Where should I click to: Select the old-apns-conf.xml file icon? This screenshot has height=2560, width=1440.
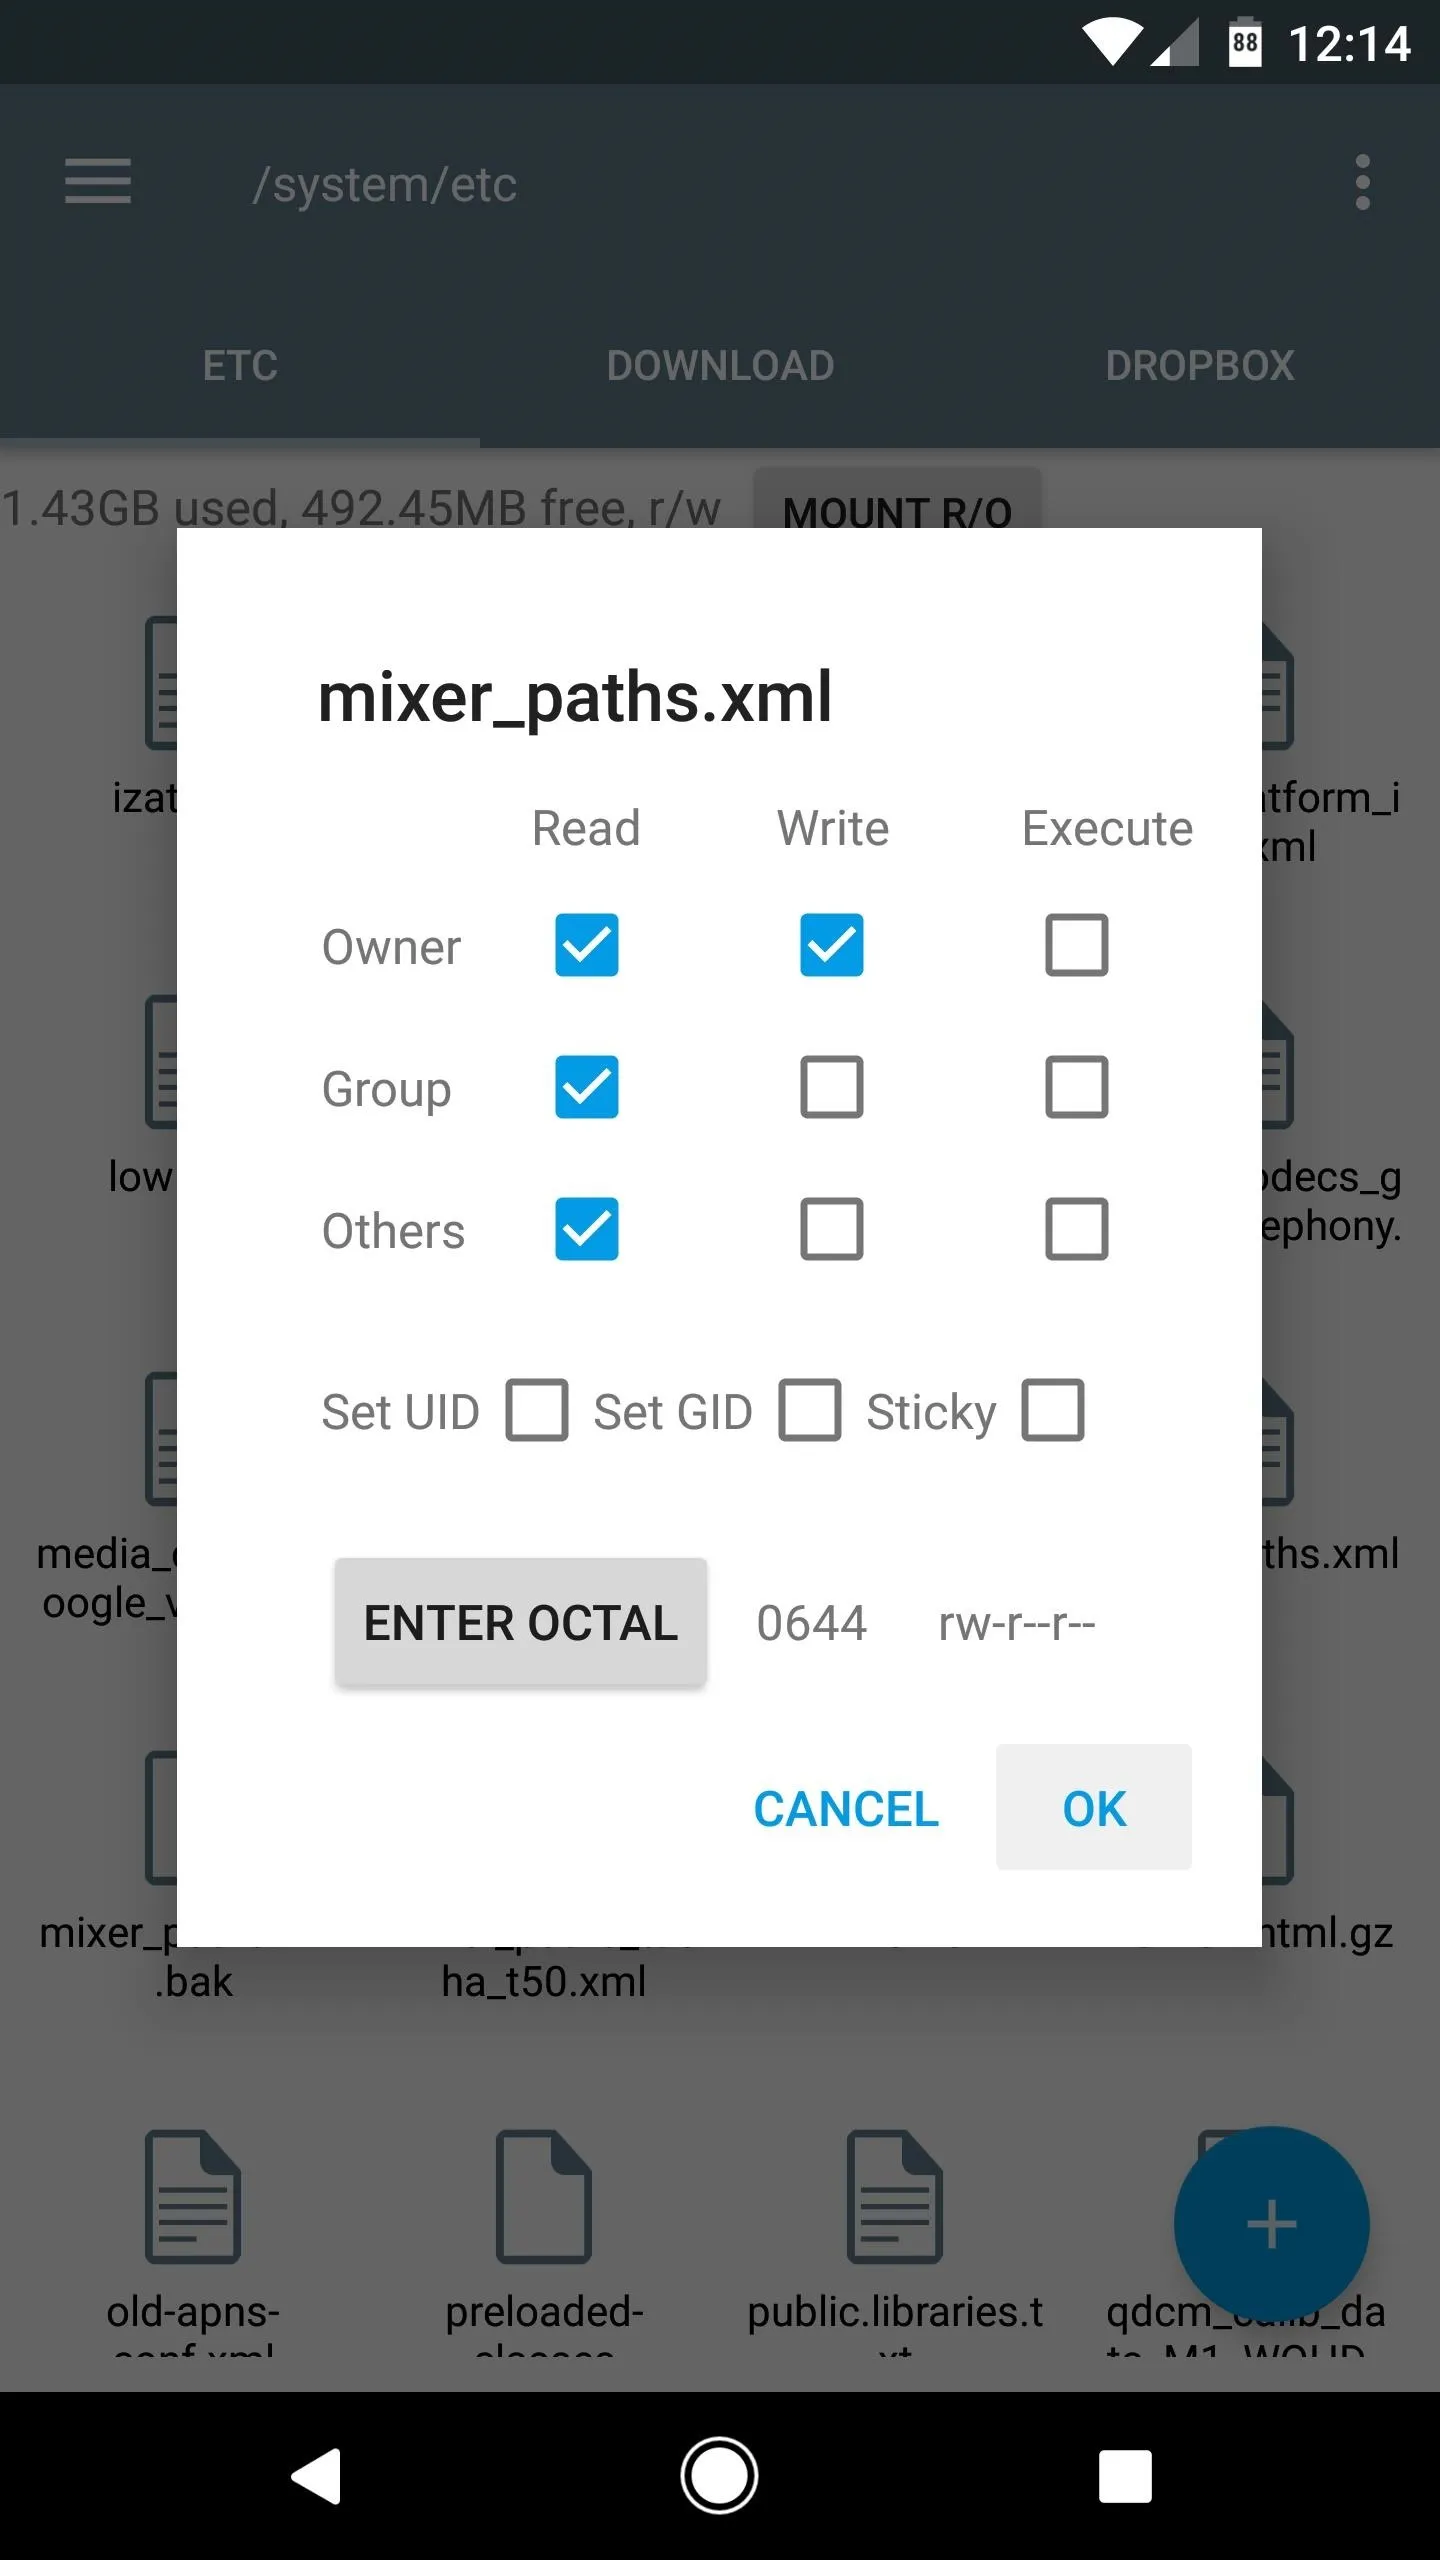[193, 2197]
